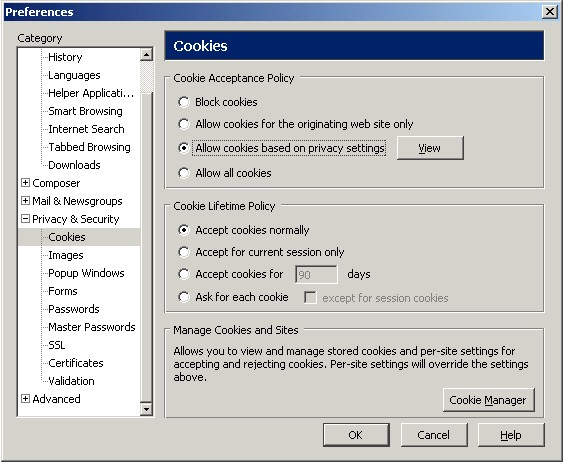Click the days input field showing 90
The height and width of the screenshot is (464, 563).
pyautogui.click(x=316, y=275)
